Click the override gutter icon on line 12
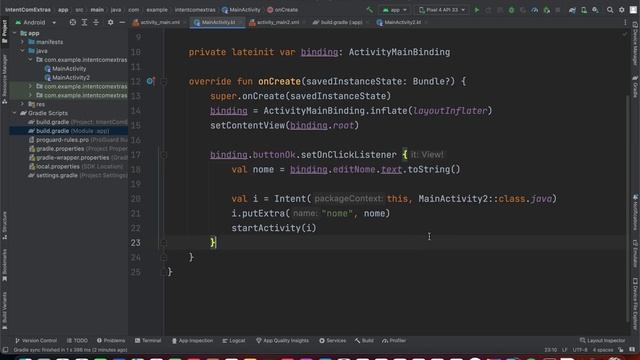 tap(151, 81)
